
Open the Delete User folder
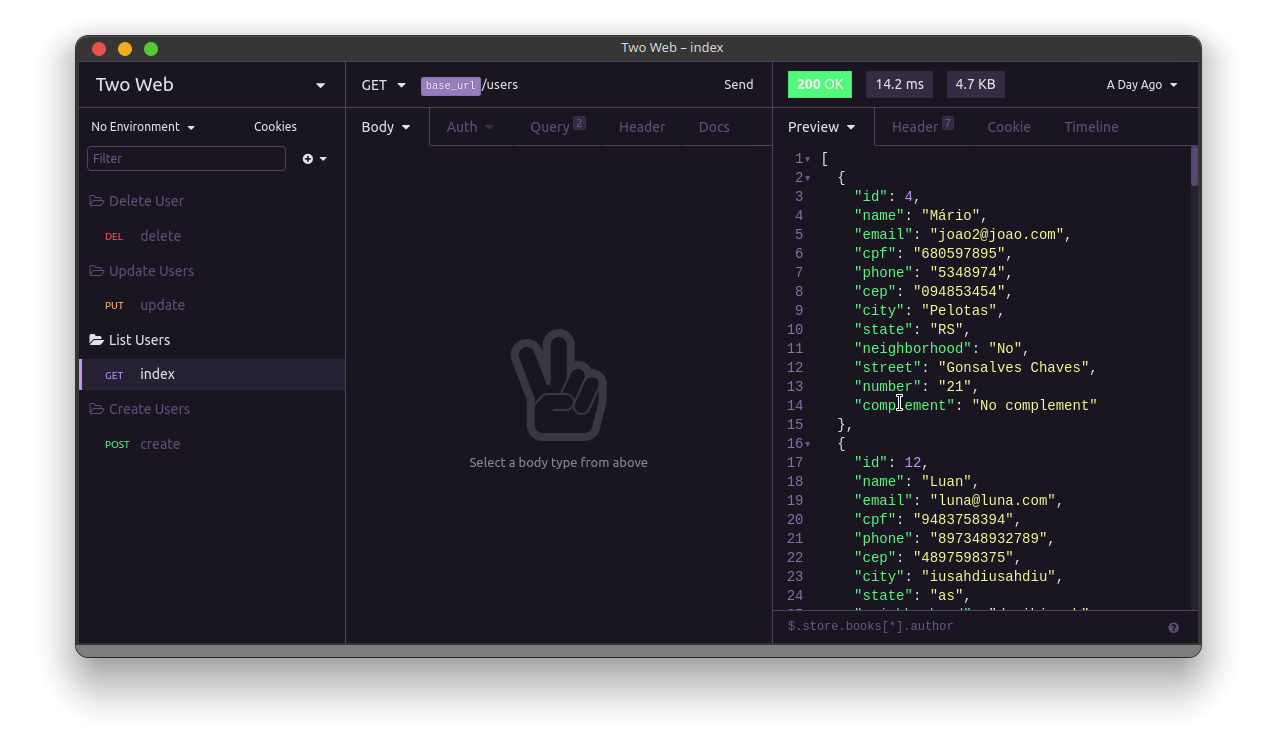(146, 201)
